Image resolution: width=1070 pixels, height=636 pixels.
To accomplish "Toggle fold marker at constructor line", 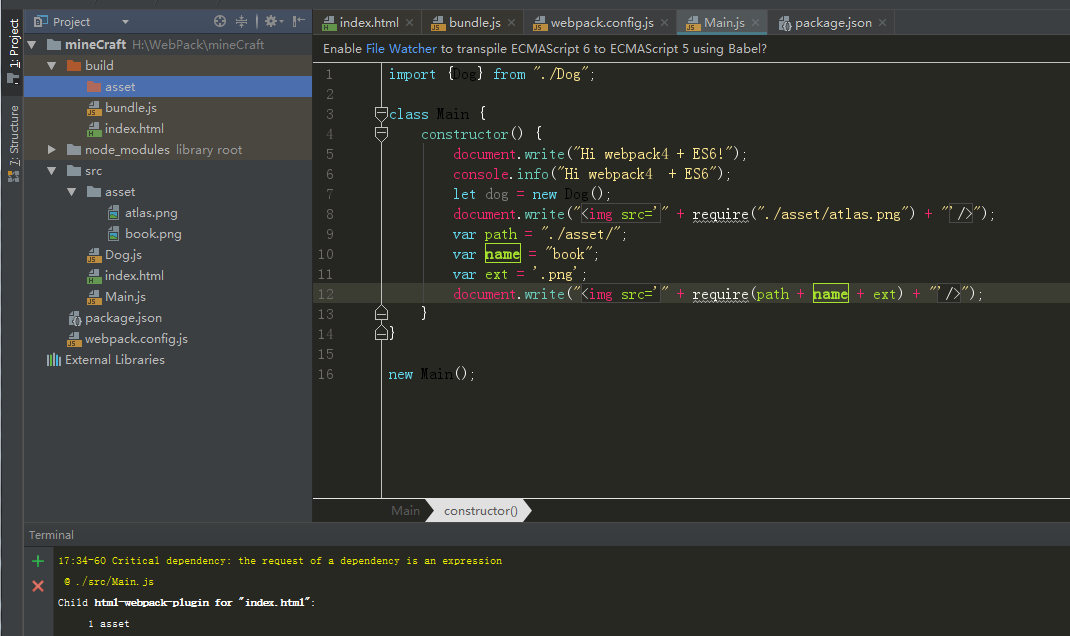I will (x=381, y=134).
